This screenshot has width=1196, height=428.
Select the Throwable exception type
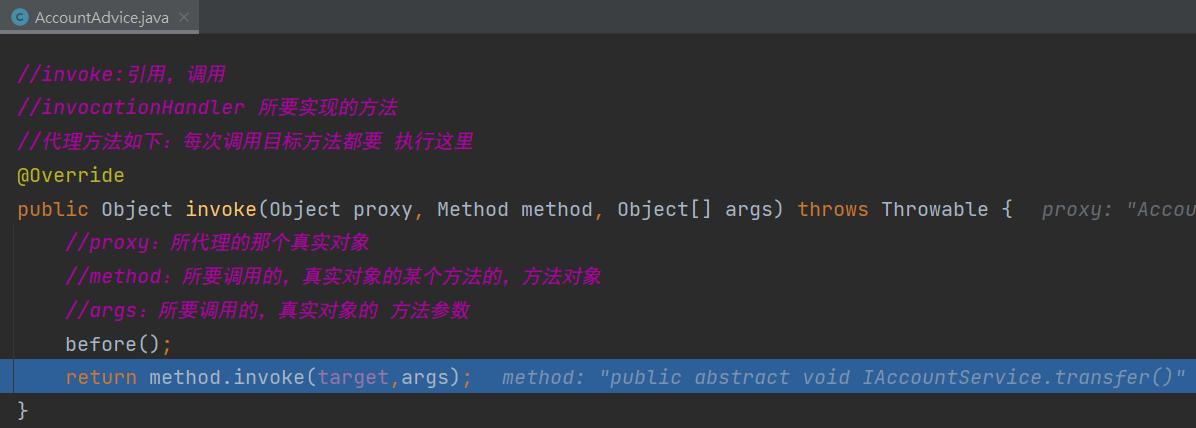(934, 210)
